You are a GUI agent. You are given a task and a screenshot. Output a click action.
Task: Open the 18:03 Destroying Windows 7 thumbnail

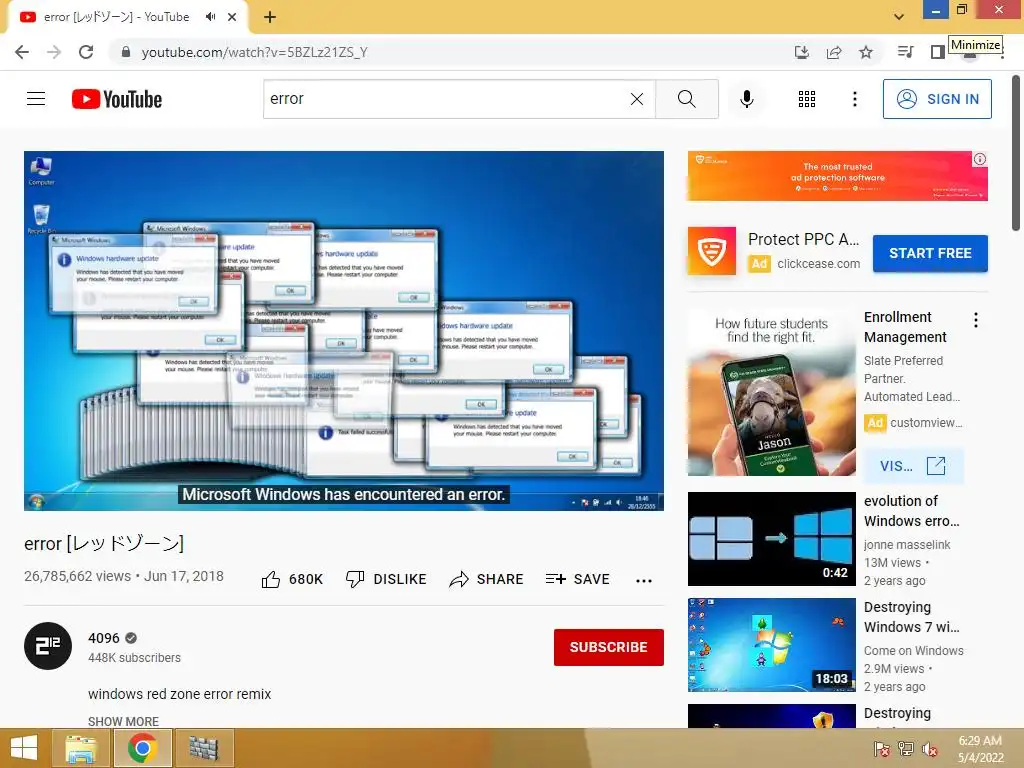click(x=771, y=645)
